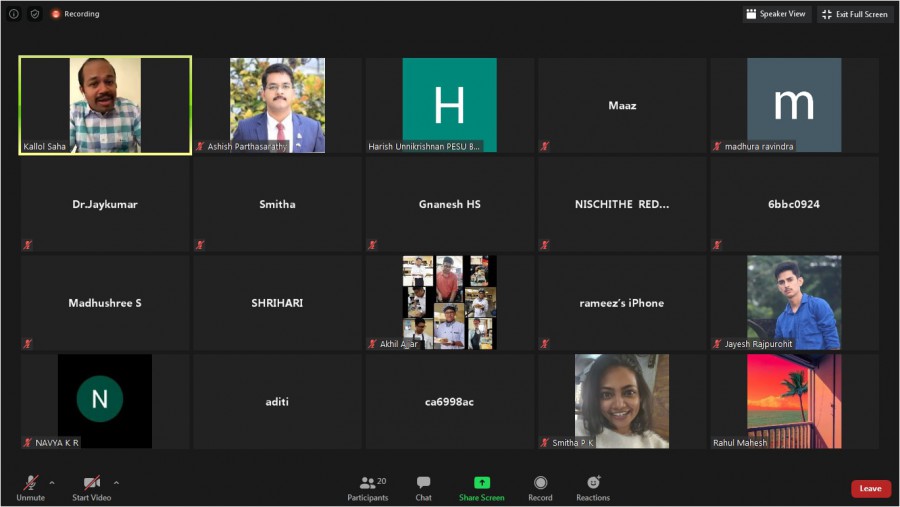The height and width of the screenshot is (507, 900).
Task: Select Rahul Mahesh's sunset tile
Action: [x=794, y=401]
